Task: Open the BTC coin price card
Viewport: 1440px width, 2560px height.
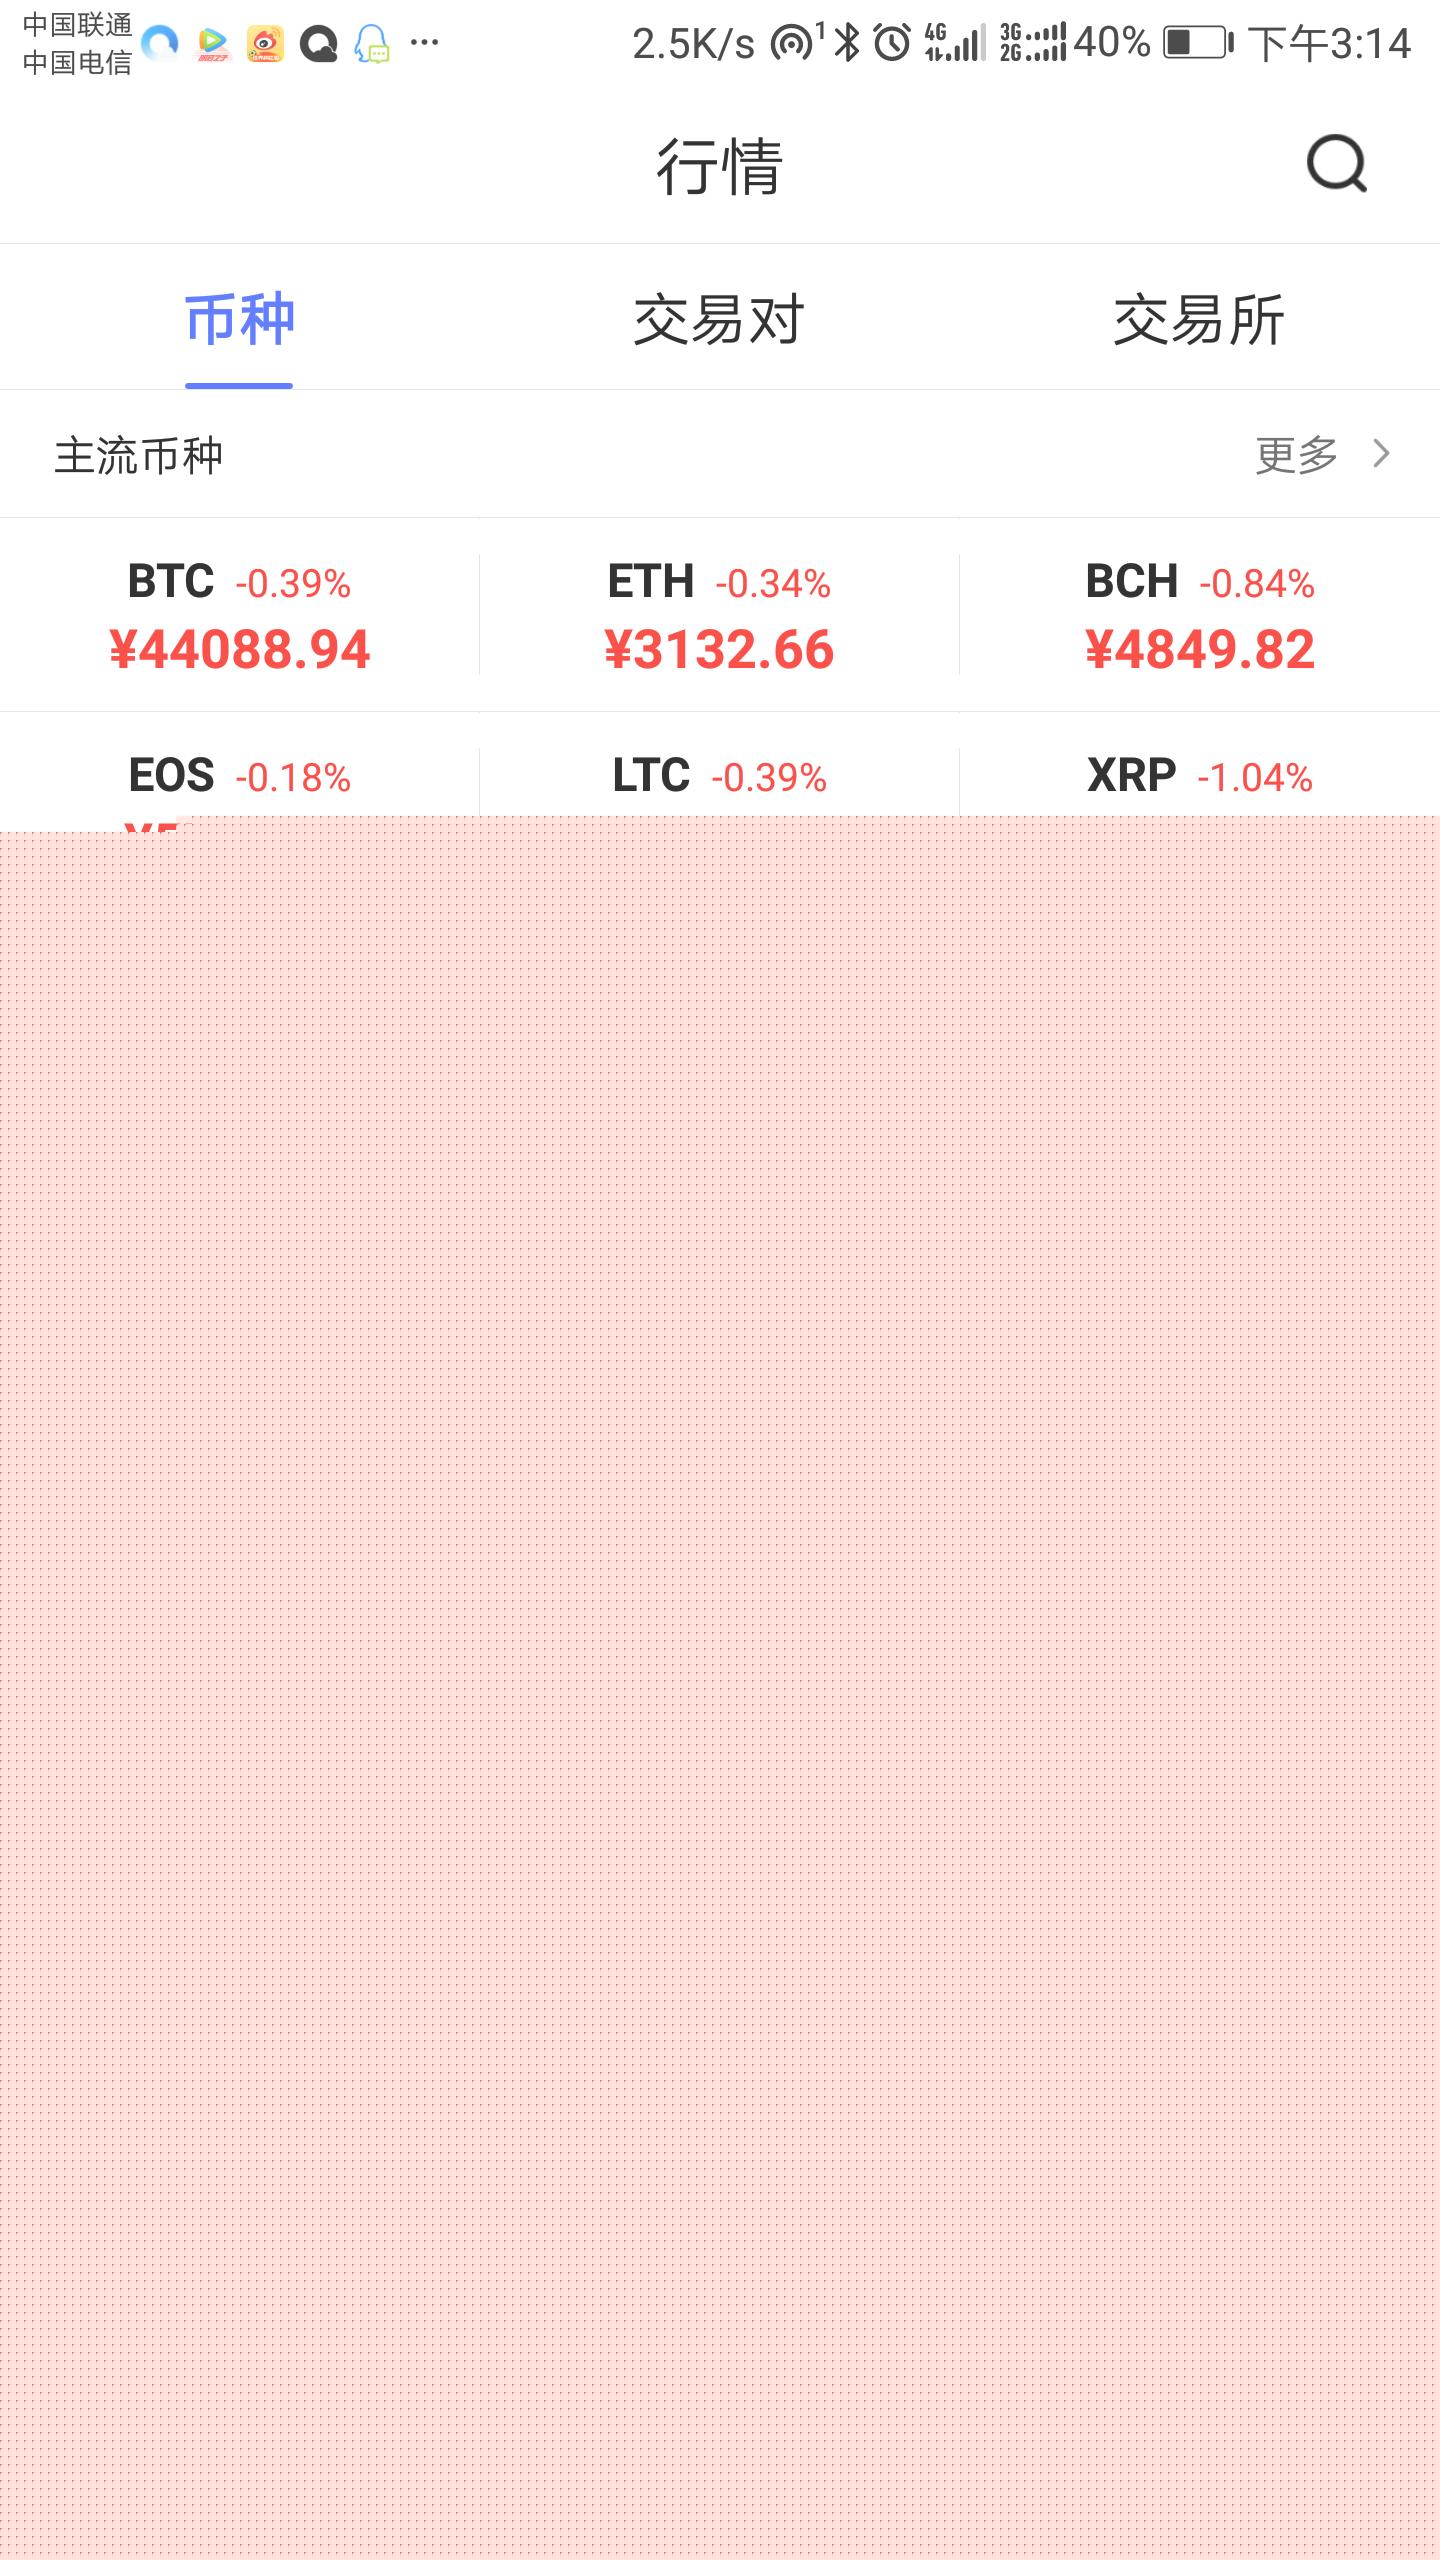Action: tap(240, 616)
